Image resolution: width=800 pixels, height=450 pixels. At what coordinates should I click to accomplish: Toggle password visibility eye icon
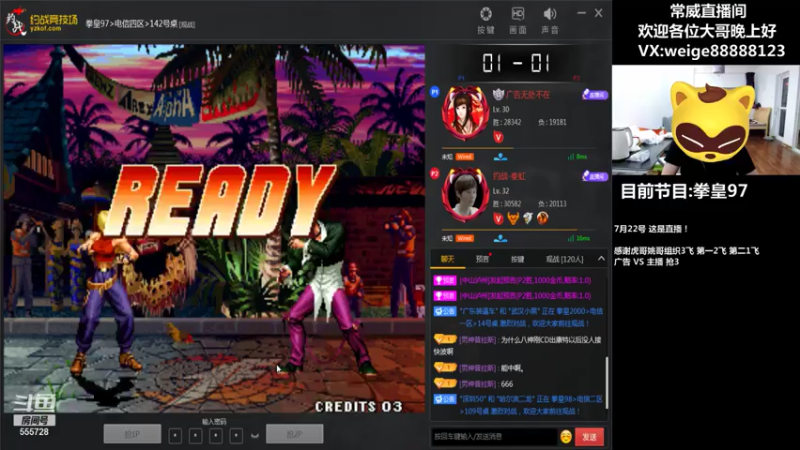[x=255, y=436]
